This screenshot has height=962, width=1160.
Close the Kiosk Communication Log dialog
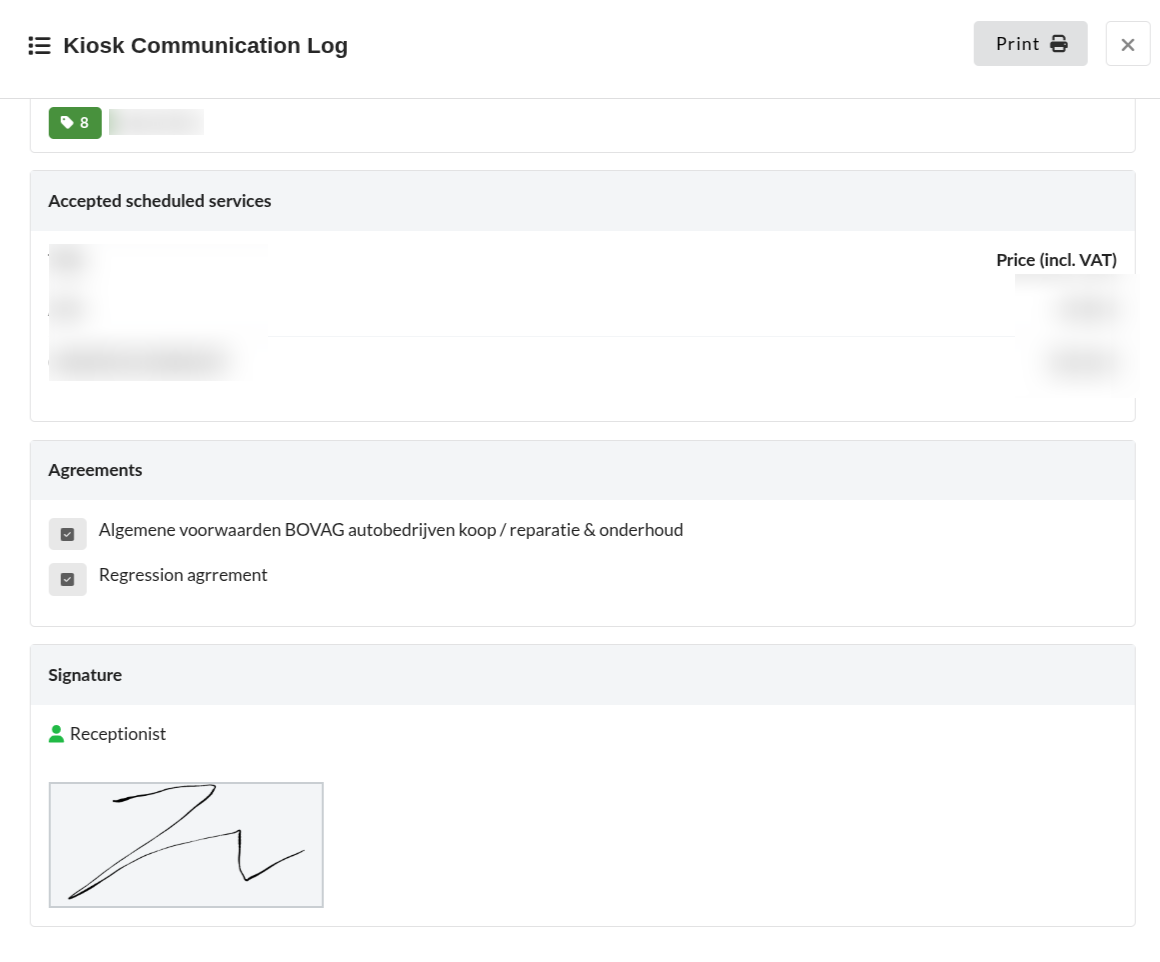point(1127,44)
